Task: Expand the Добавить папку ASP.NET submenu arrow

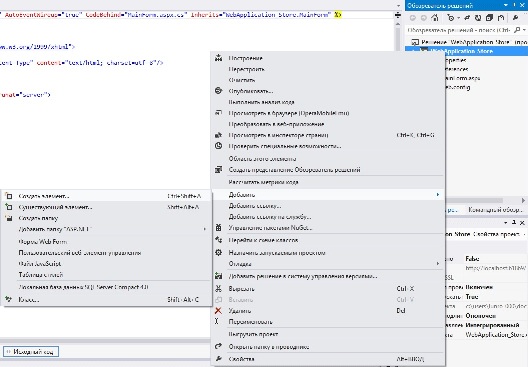Action: coord(205,229)
